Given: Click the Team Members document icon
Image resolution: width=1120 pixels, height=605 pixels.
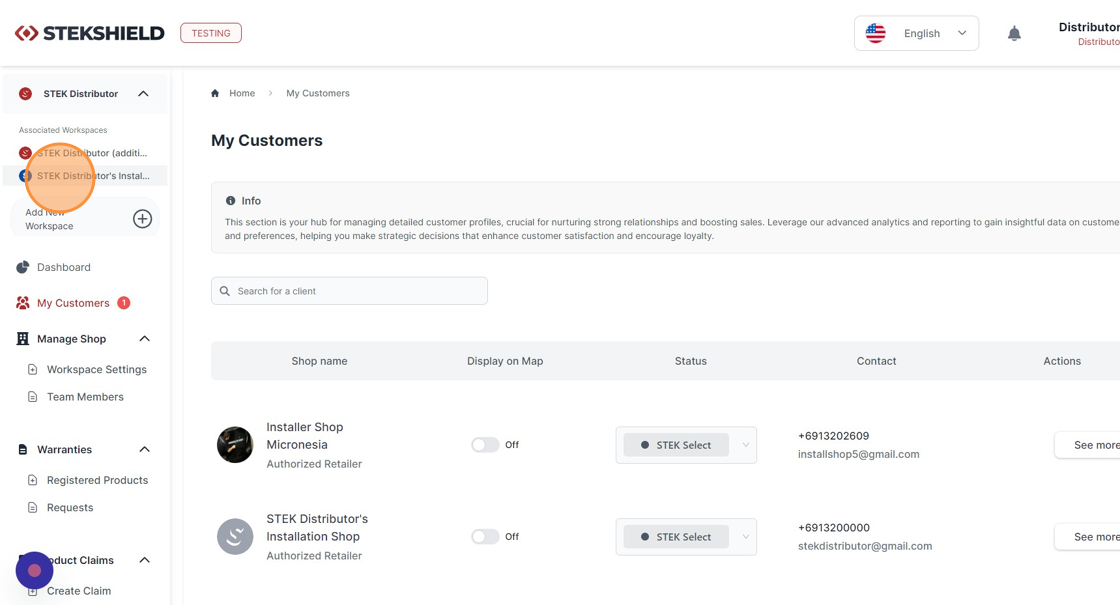Looking at the screenshot, I should tap(32, 396).
